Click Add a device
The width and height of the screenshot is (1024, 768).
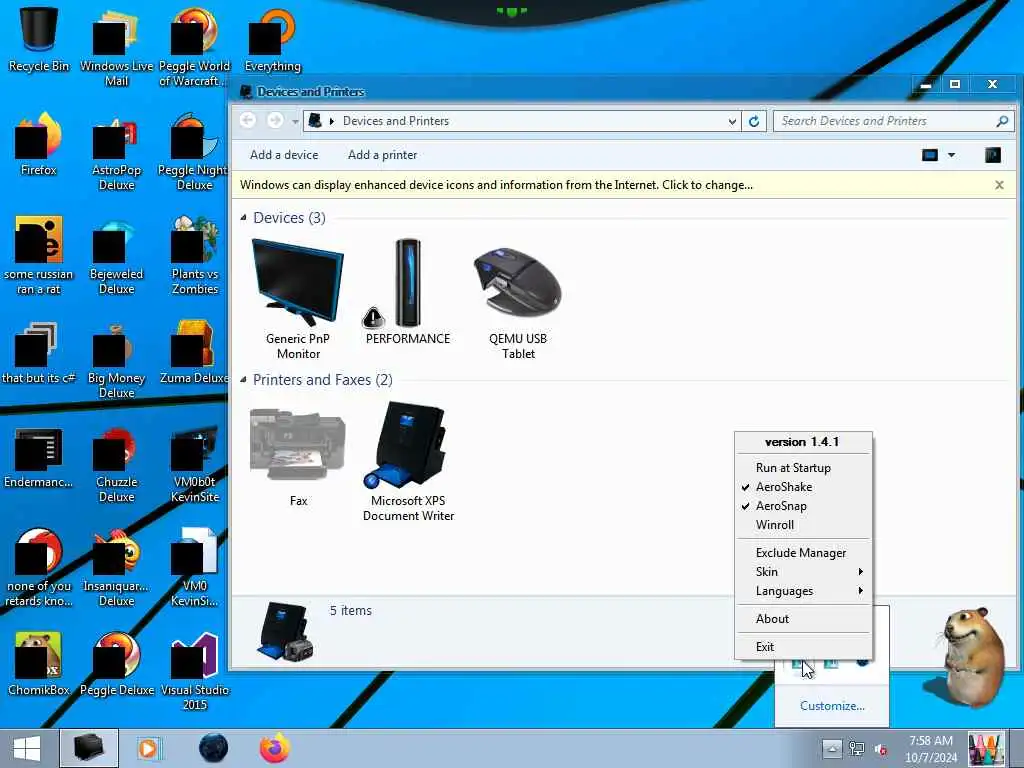(284, 155)
